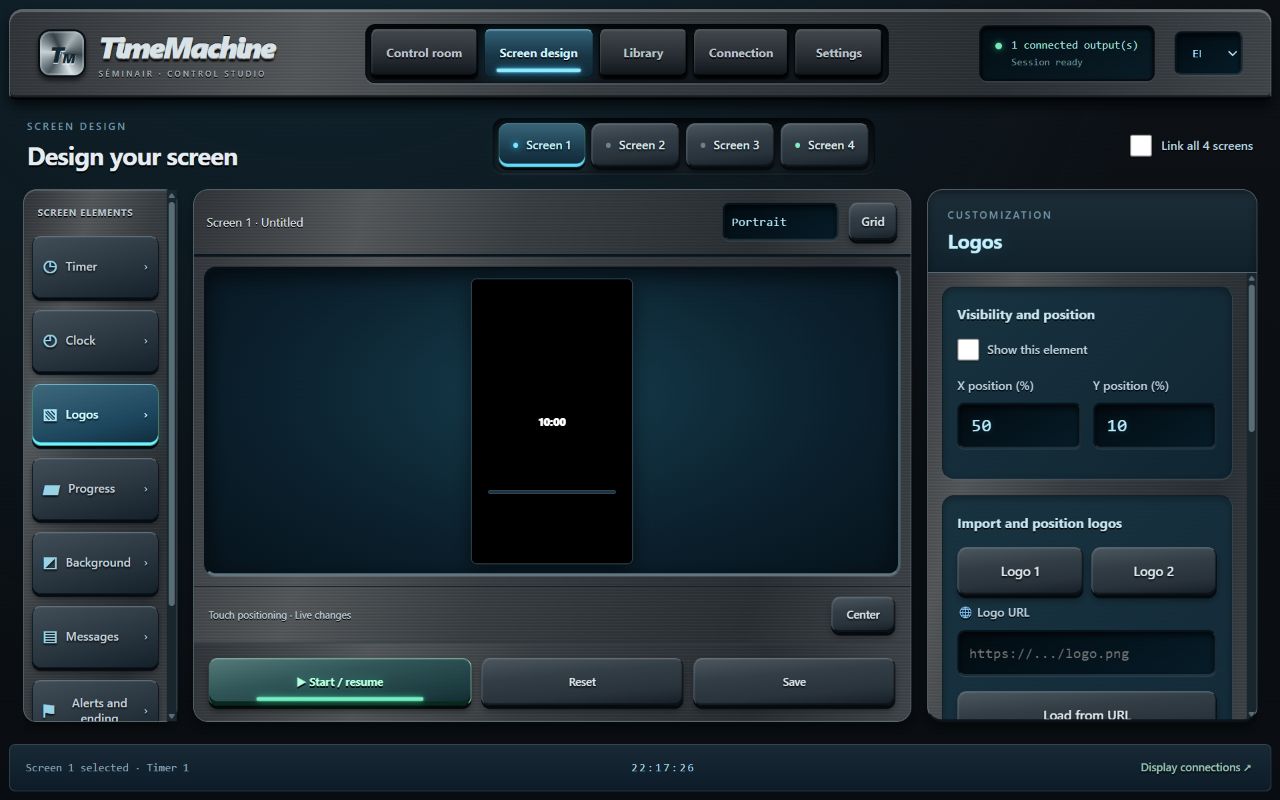The image size is (1280, 800).
Task: Choose the Logo 2 button
Action: pos(1153,572)
